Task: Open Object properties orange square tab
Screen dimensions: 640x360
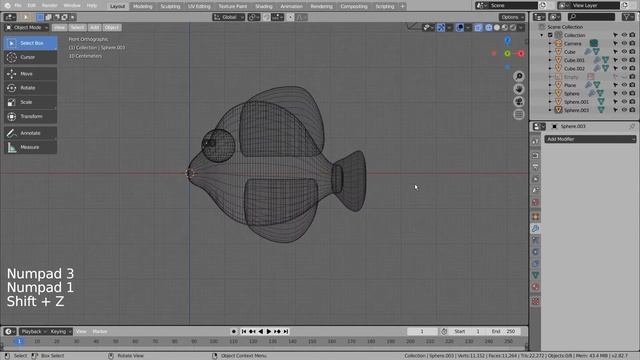Action: (536, 217)
